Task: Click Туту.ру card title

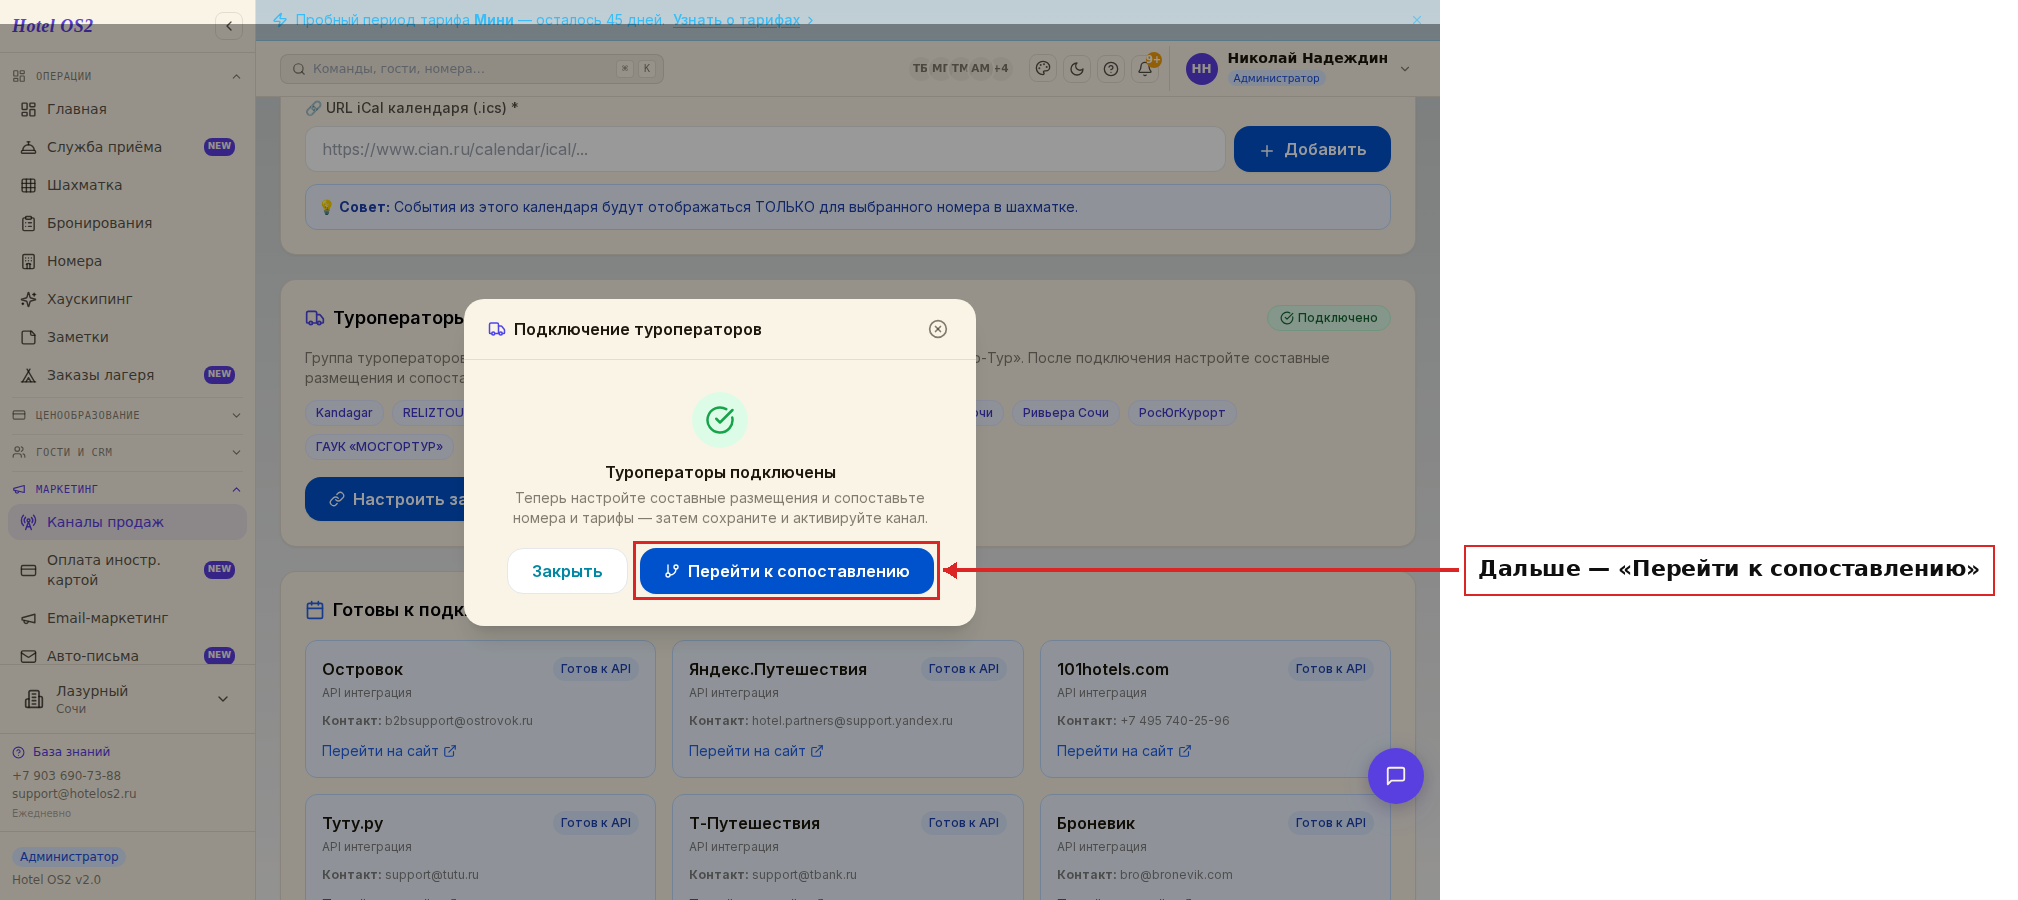Action: tap(353, 823)
